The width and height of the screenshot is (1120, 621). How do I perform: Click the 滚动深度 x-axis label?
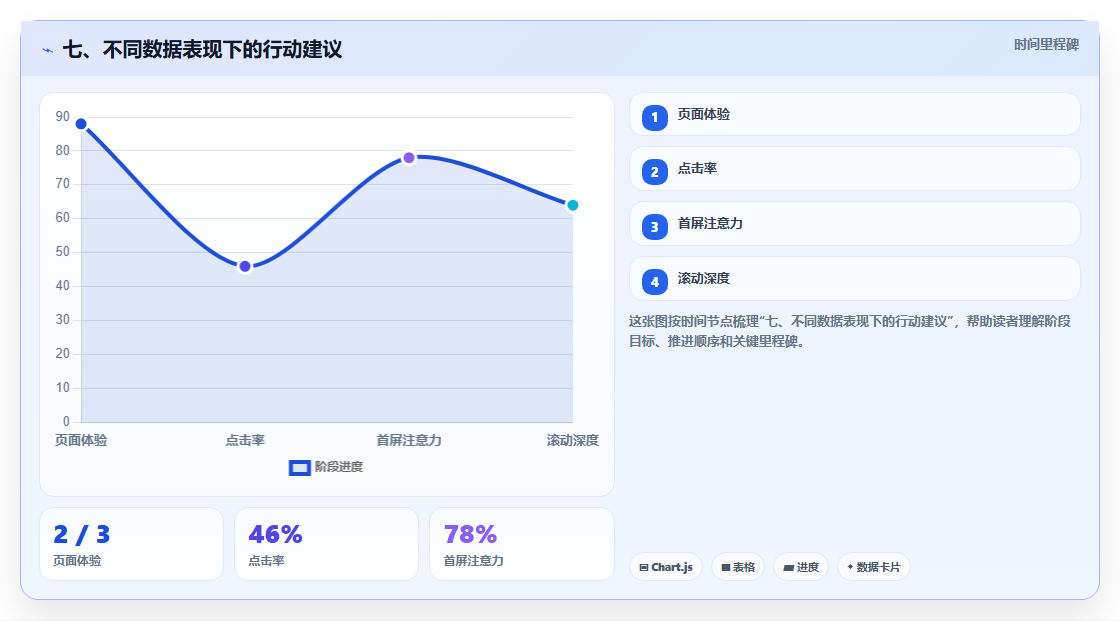coord(573,440)
